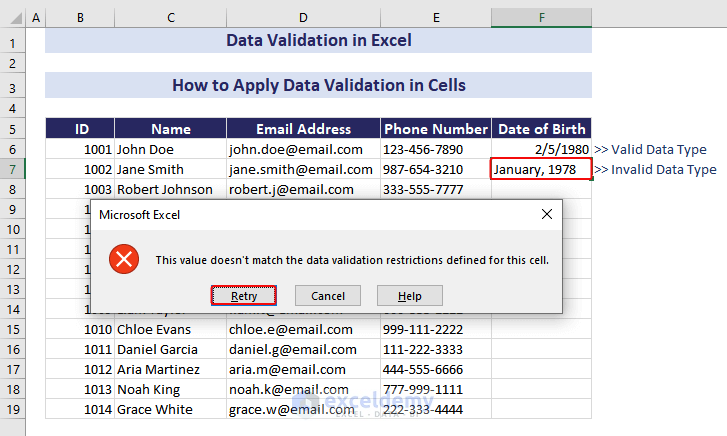Image resolution: width=727 pixels, height=436 pixels.
Task: Open Help from the validation dialog
Action: point(409,296)
